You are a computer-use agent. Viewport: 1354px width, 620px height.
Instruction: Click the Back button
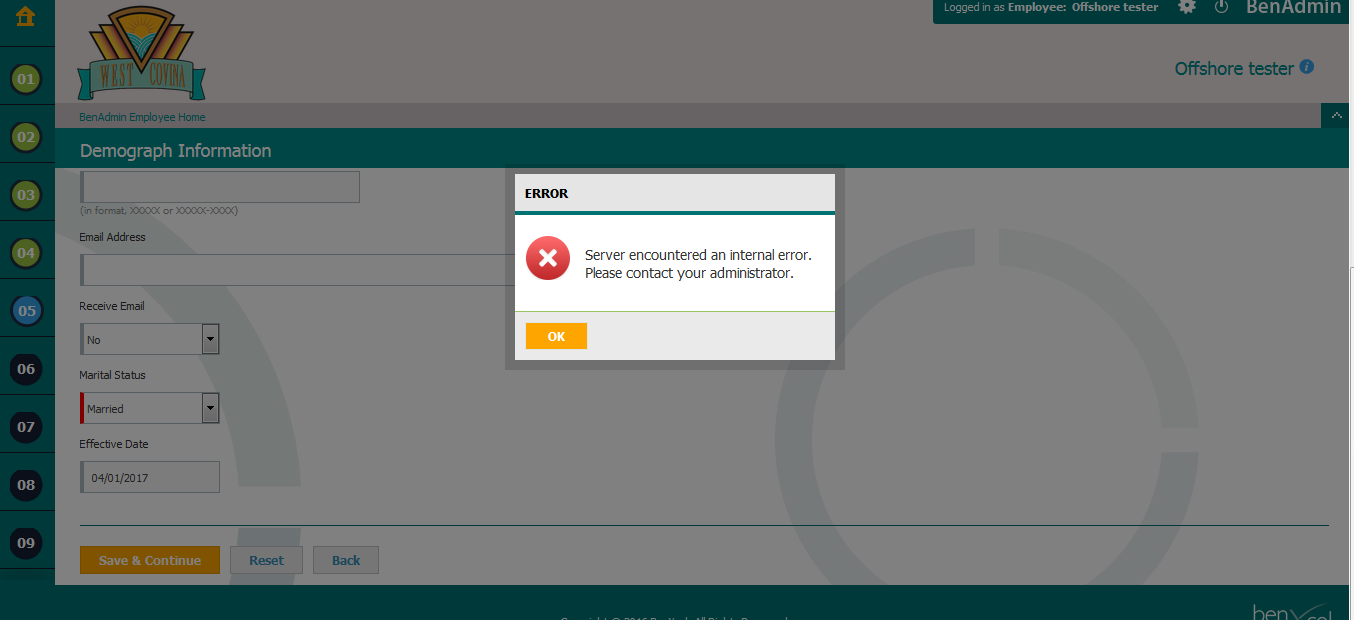coord(346,560)
